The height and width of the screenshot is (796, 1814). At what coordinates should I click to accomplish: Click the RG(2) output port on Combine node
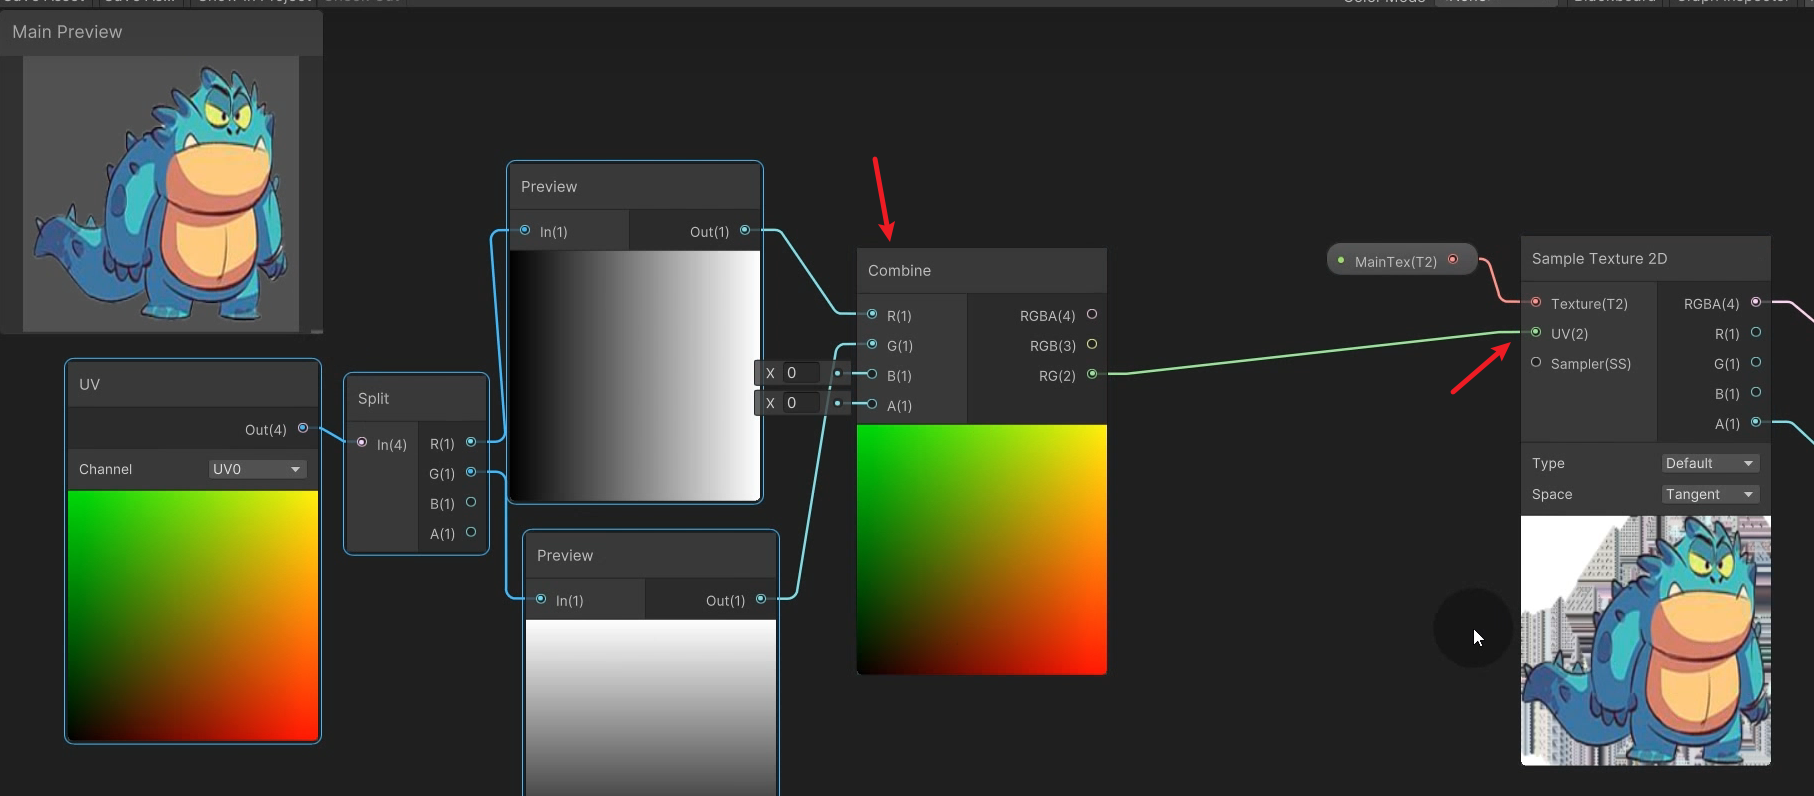[x=1092, y=374]
